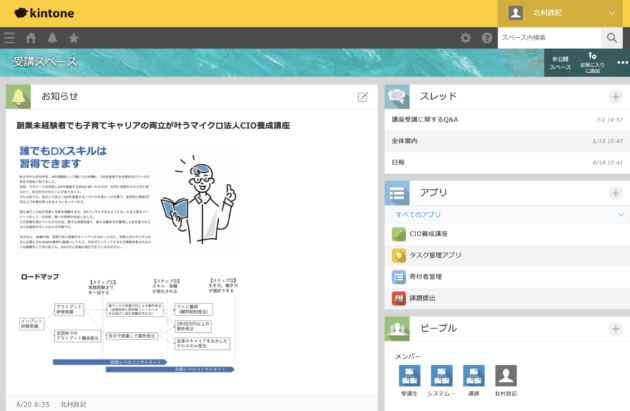Screen dimensions: 630x411
Task: Open the space options ellipsis menu
Action: coord(622,63)
